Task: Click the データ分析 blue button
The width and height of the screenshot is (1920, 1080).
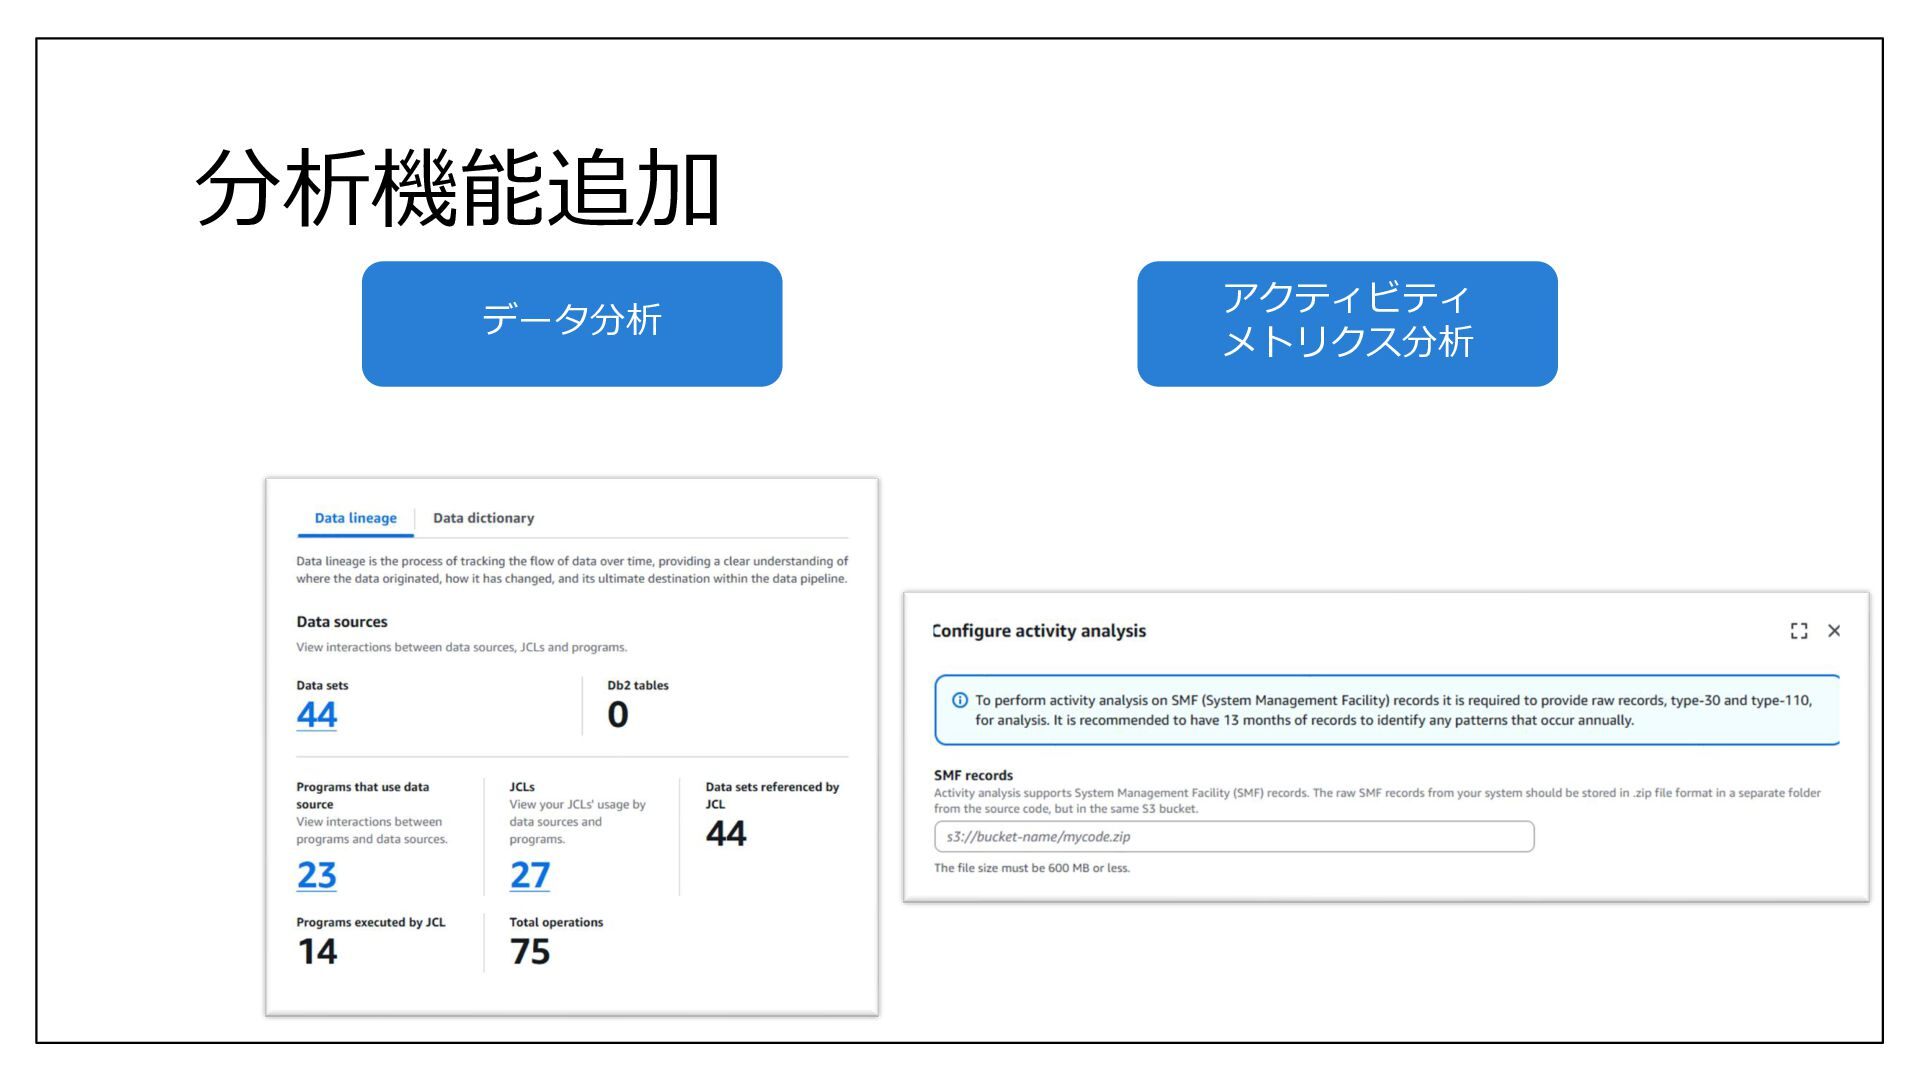Action: coord(571,323)
